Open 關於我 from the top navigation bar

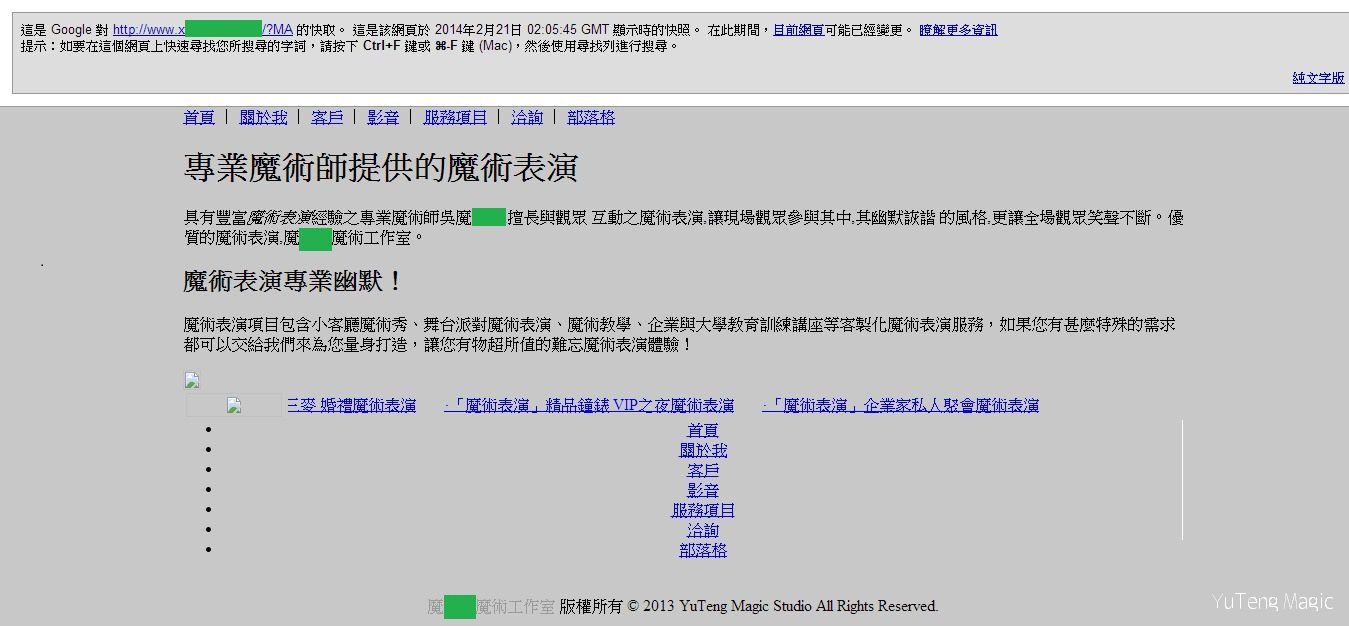(263, 117)
